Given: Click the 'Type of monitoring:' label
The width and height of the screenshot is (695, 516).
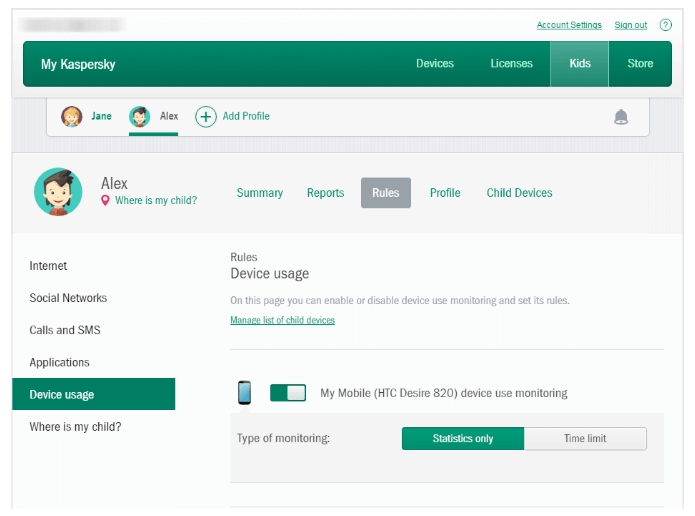Looking at the screenshot, I should [283, 438].
